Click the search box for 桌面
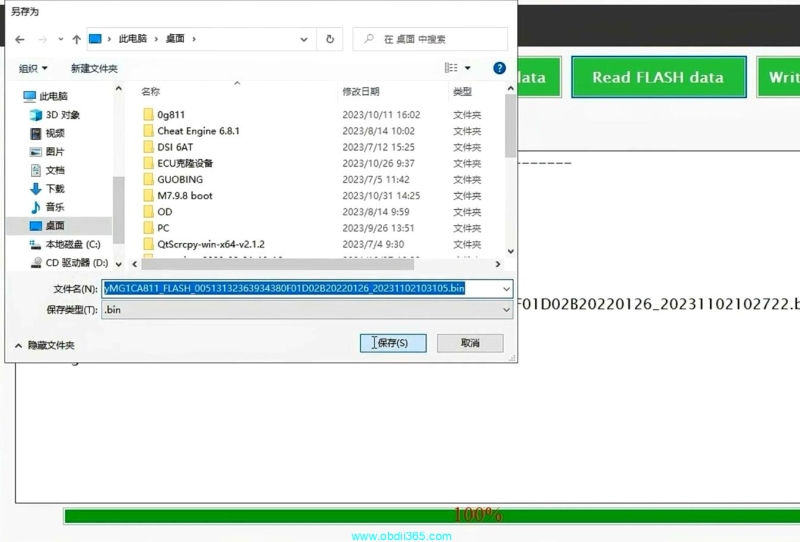This screenshot has width=800, height=542. (x=430, y=39)
